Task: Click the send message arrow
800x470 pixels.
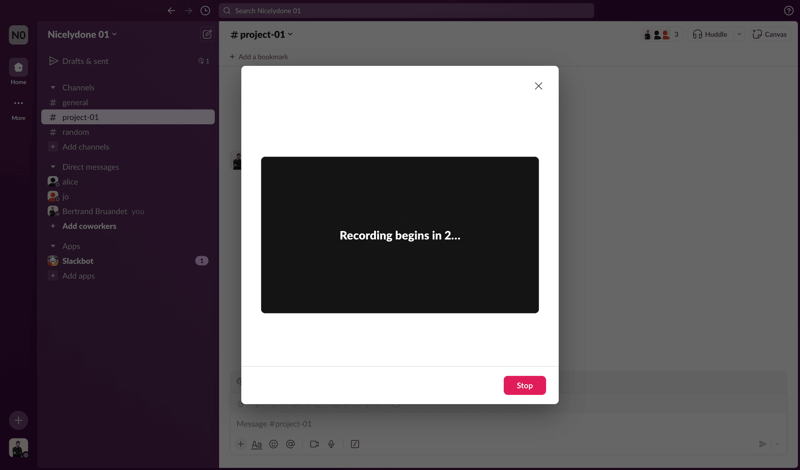Action: point(762,444)
